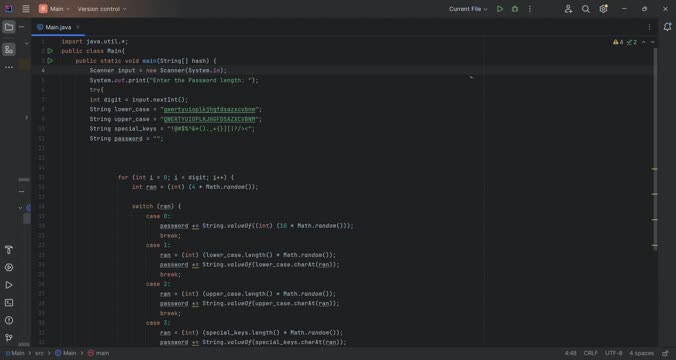
Task: Click the import java.util.* line
Action: tap(94, 41)
